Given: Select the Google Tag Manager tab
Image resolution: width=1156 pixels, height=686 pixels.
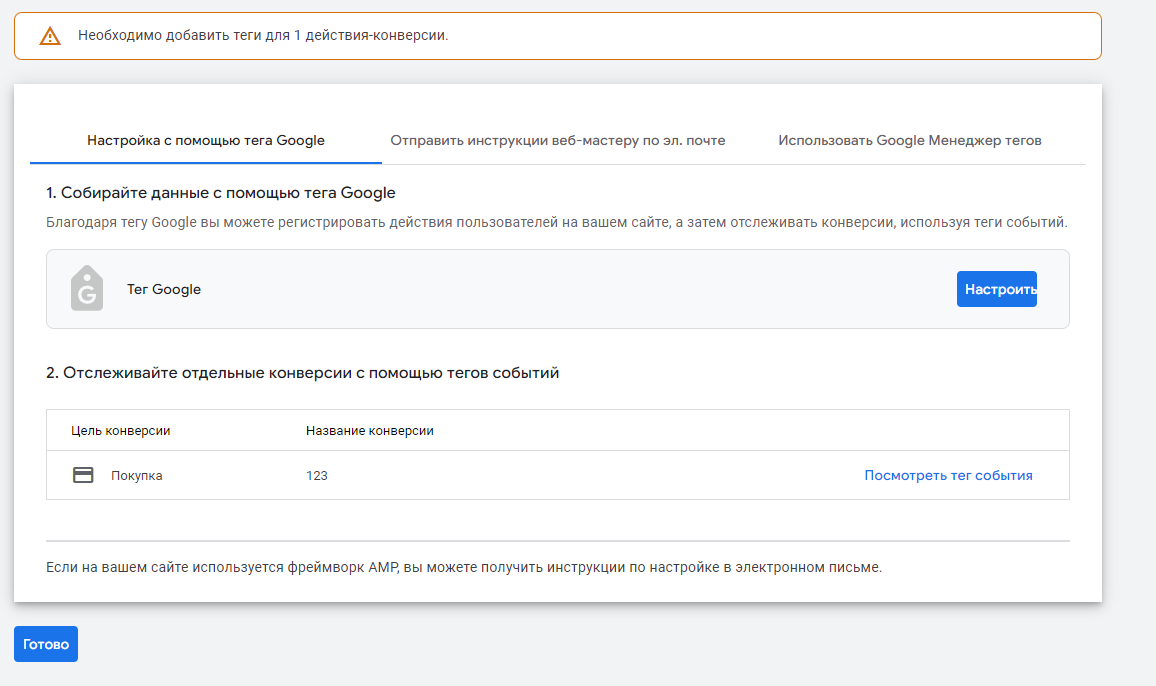Looking at the screenshot, I should point(910,141).
